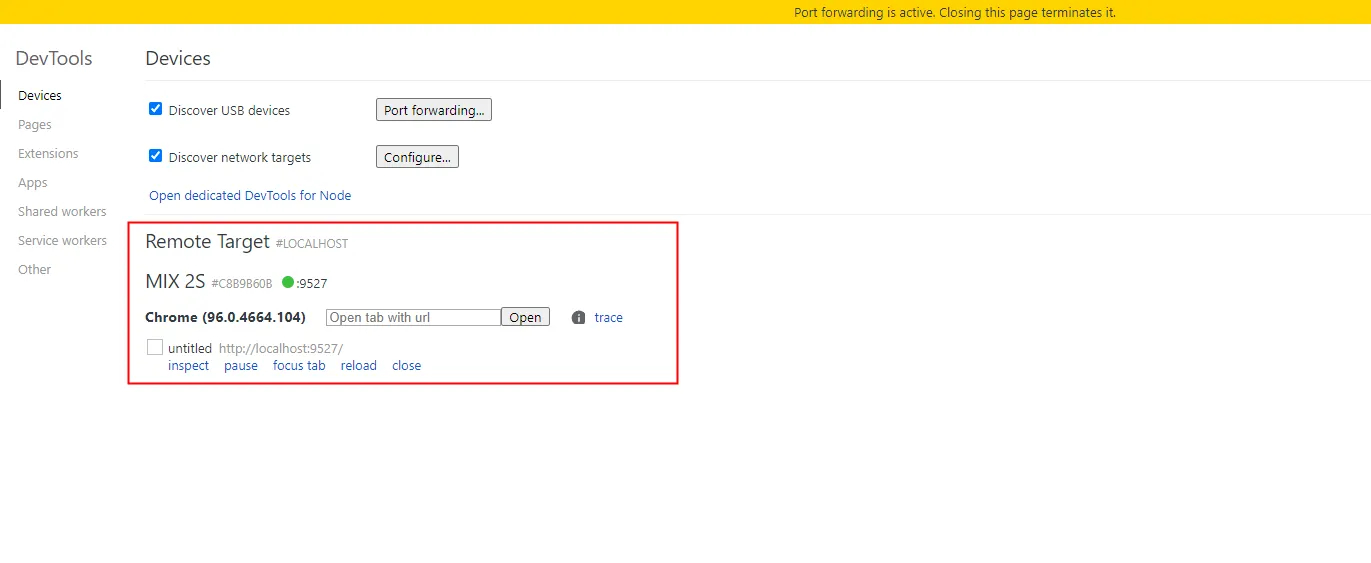The width and height of the screenshot is (1371, 563).
Task: Open the Devices section in sidebar
Action: coord(40,96)
